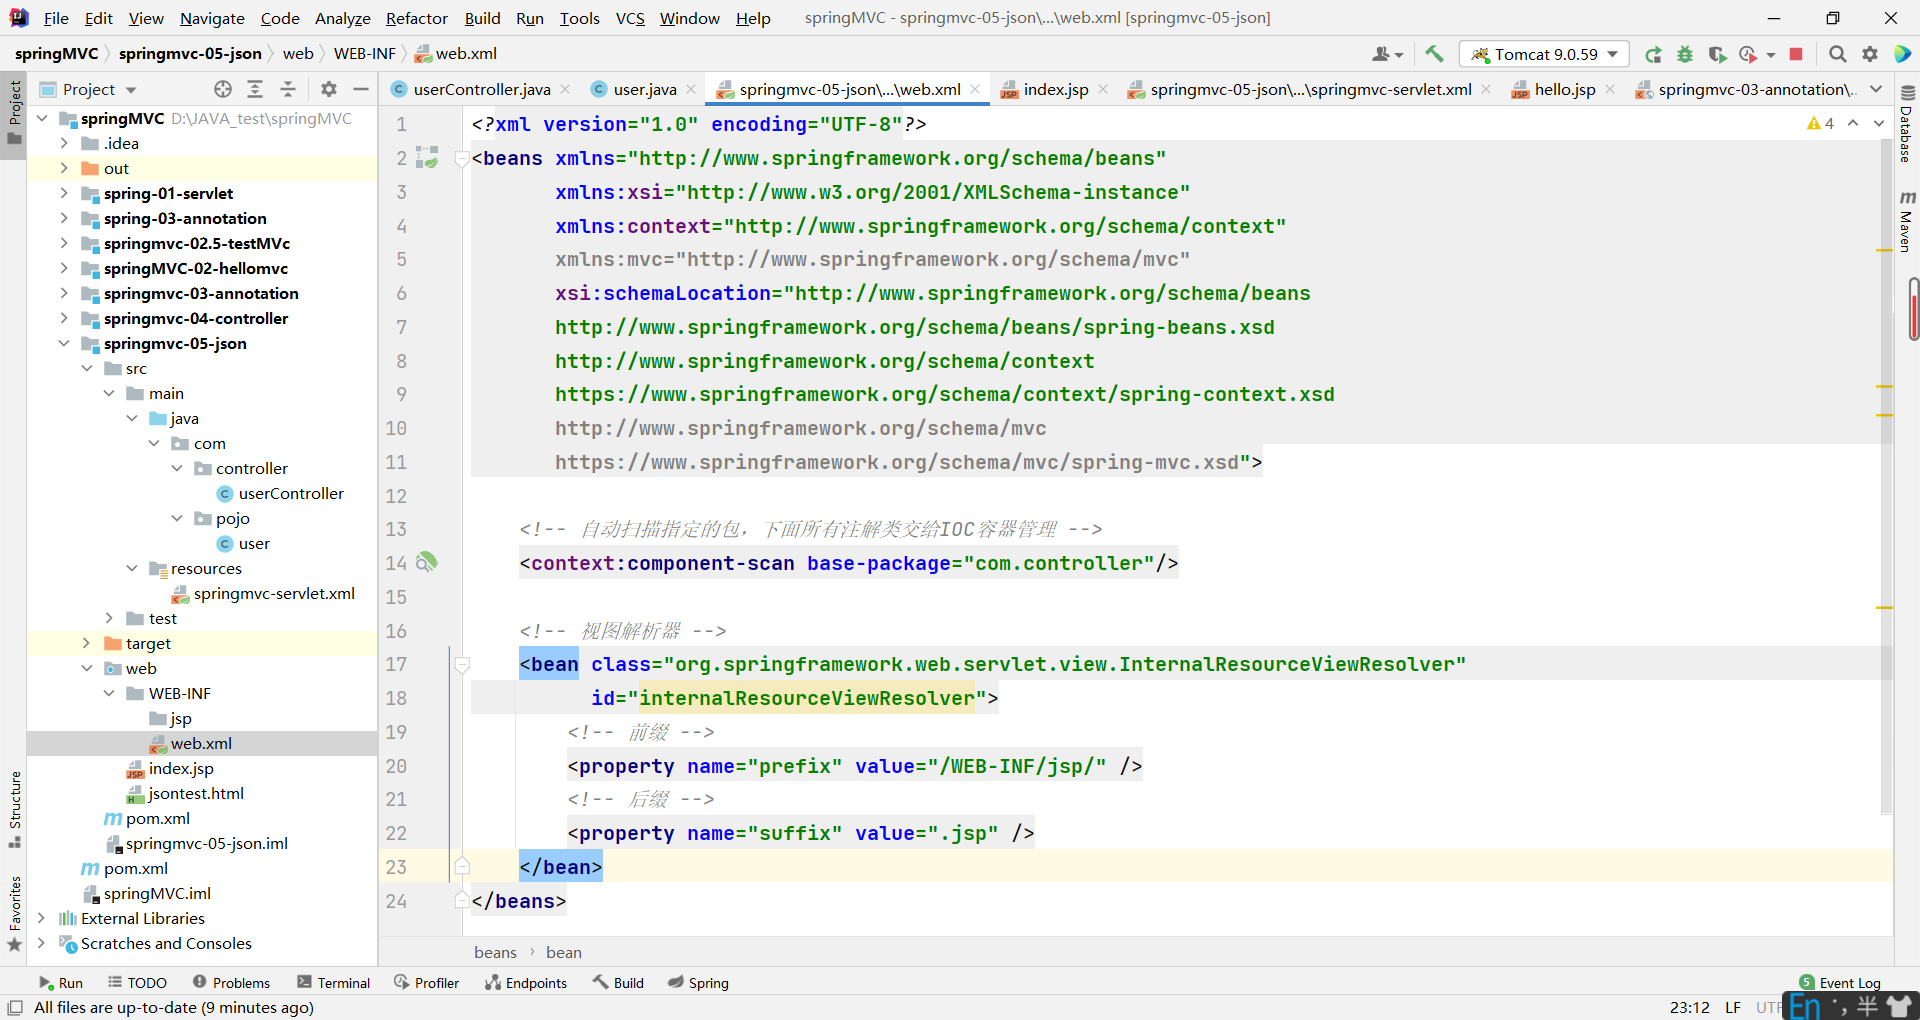
Task: Open the Event Log
Action: pos(1839,983)
